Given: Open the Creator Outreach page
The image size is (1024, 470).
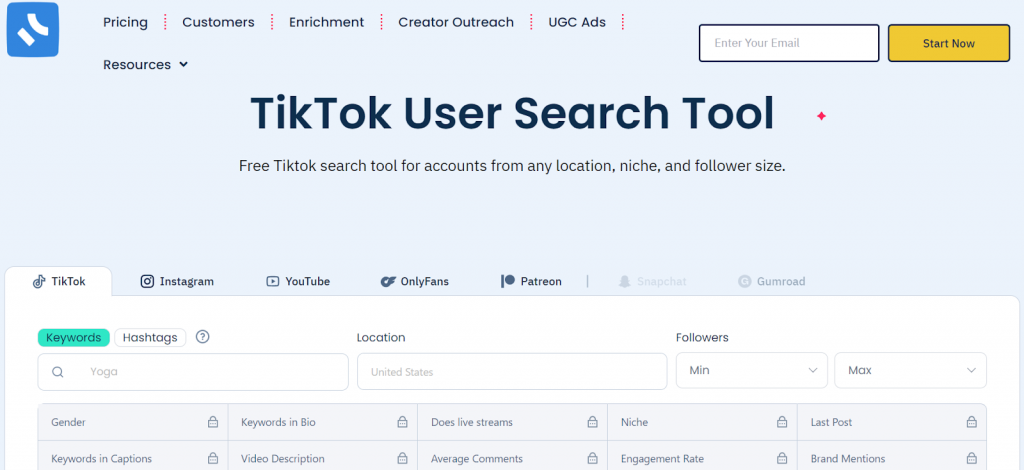Looking at the screenshot, I should tap(456, 22).
